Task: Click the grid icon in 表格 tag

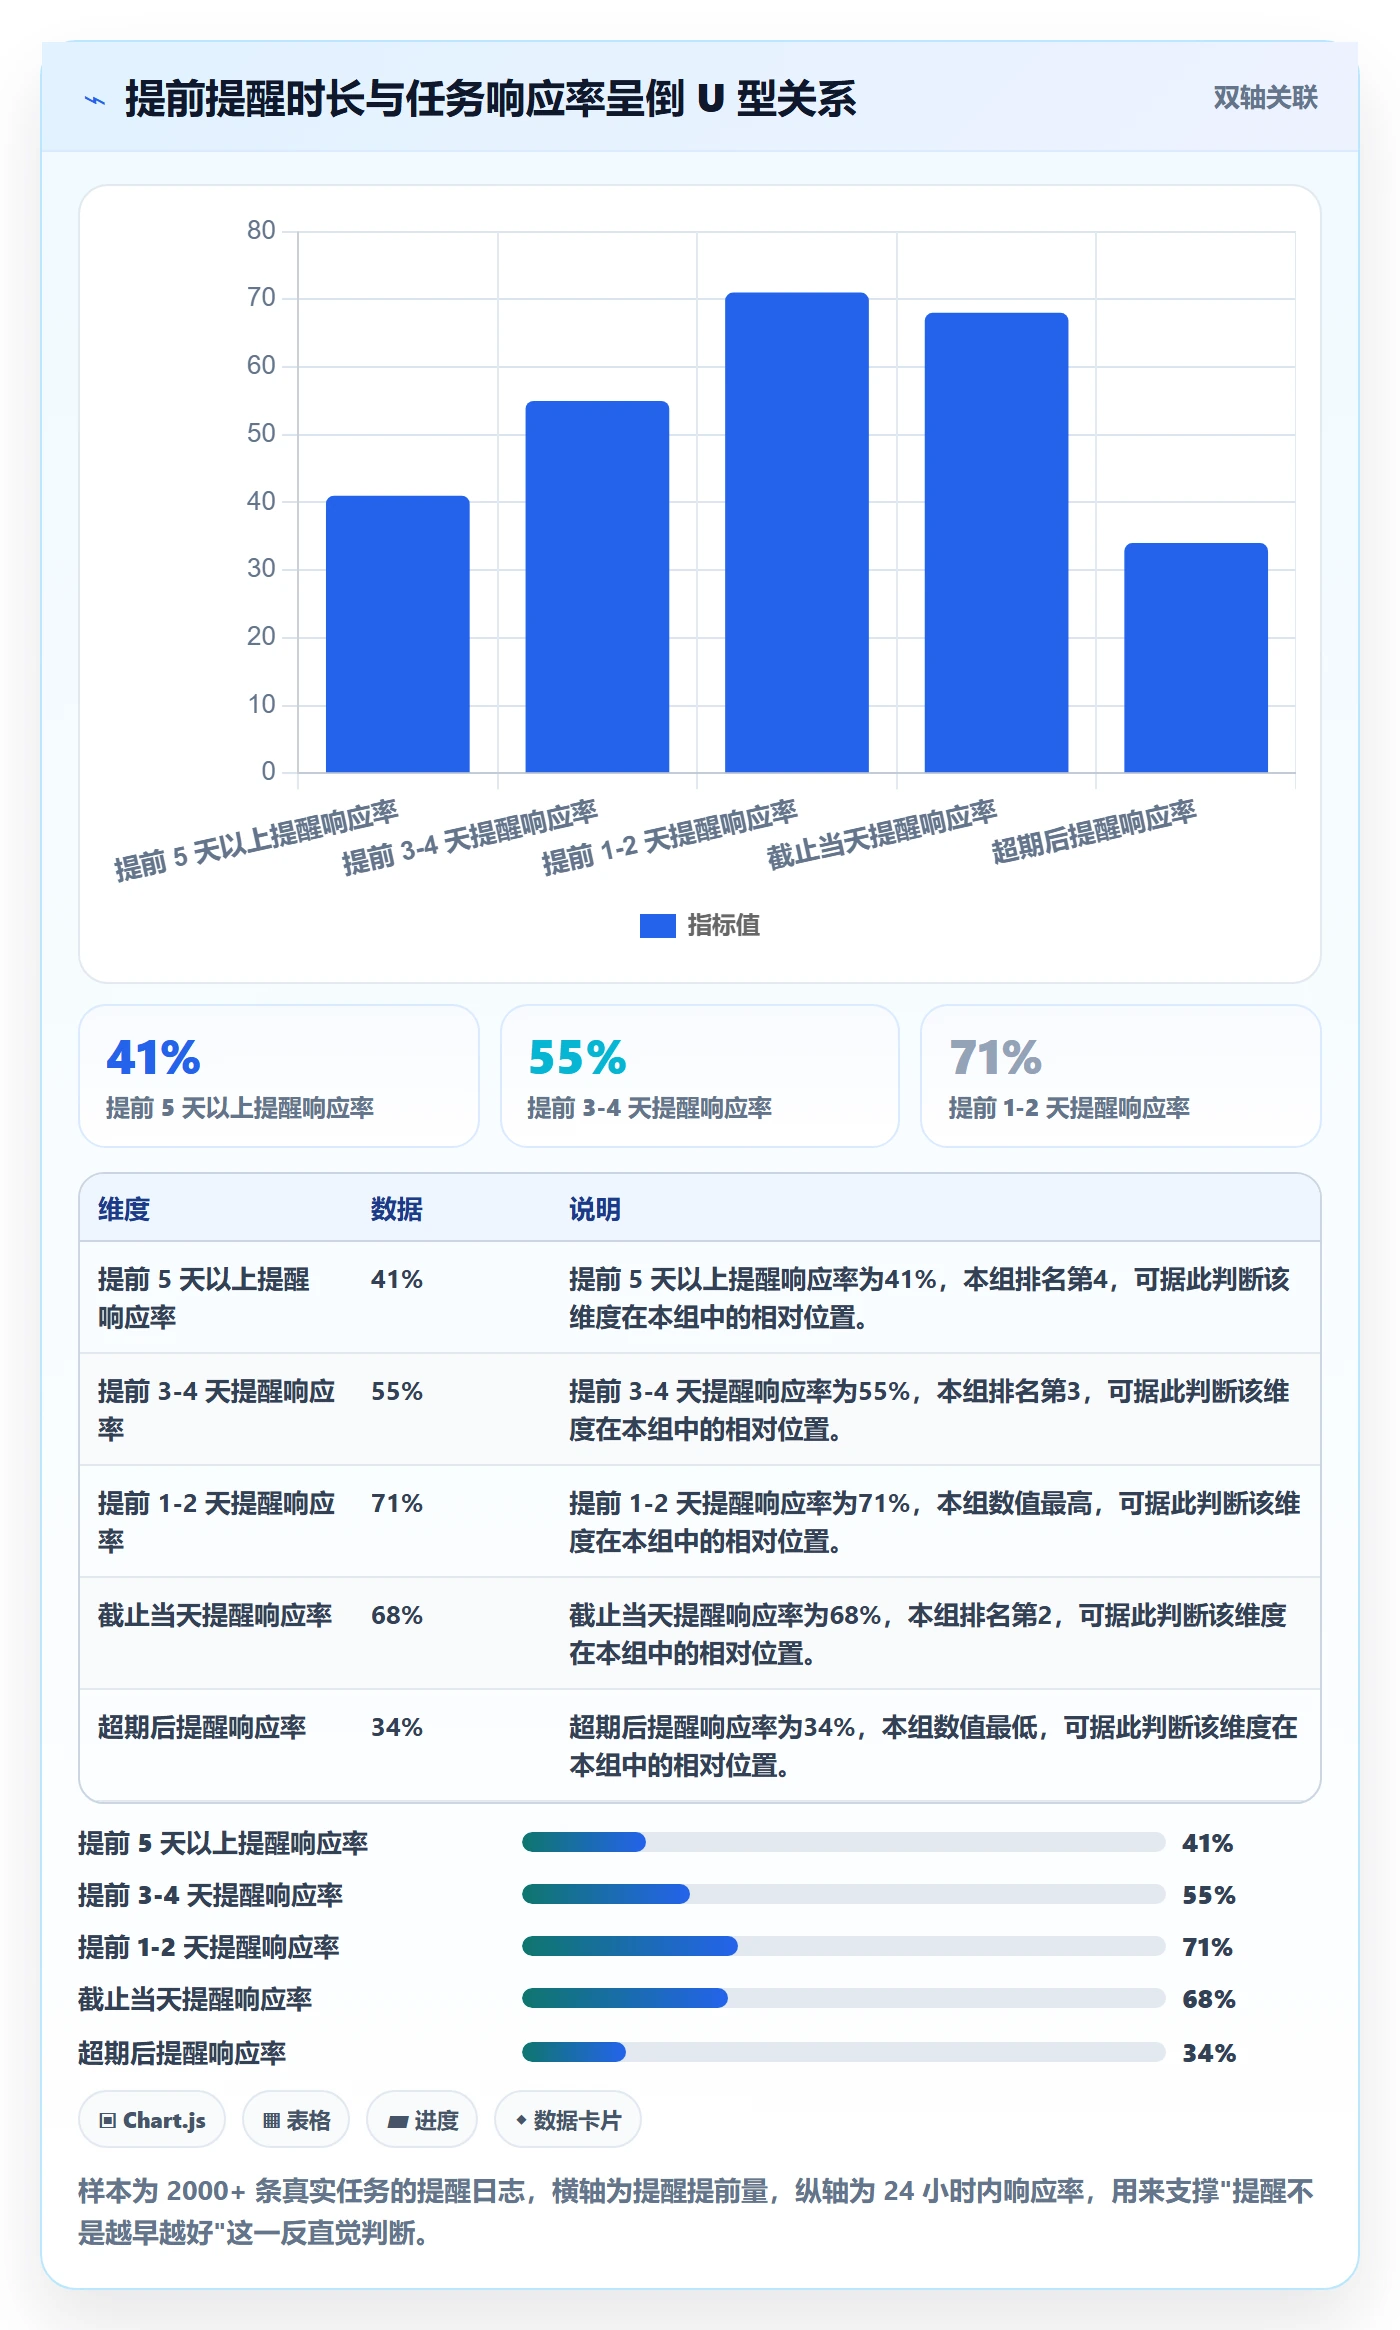Action: 271,2120
